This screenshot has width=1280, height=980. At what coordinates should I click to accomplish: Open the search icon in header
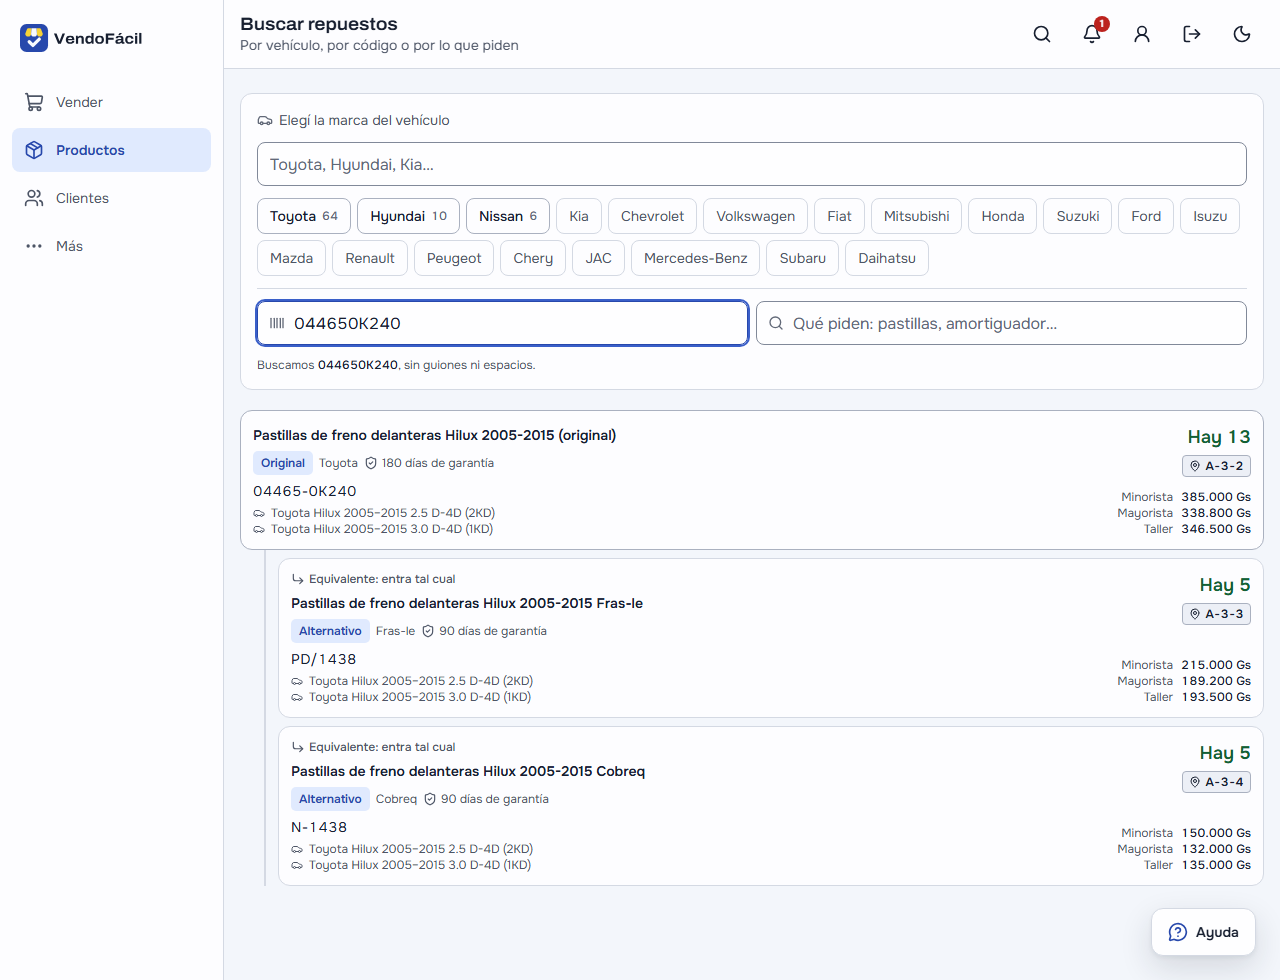(1042, 34)
